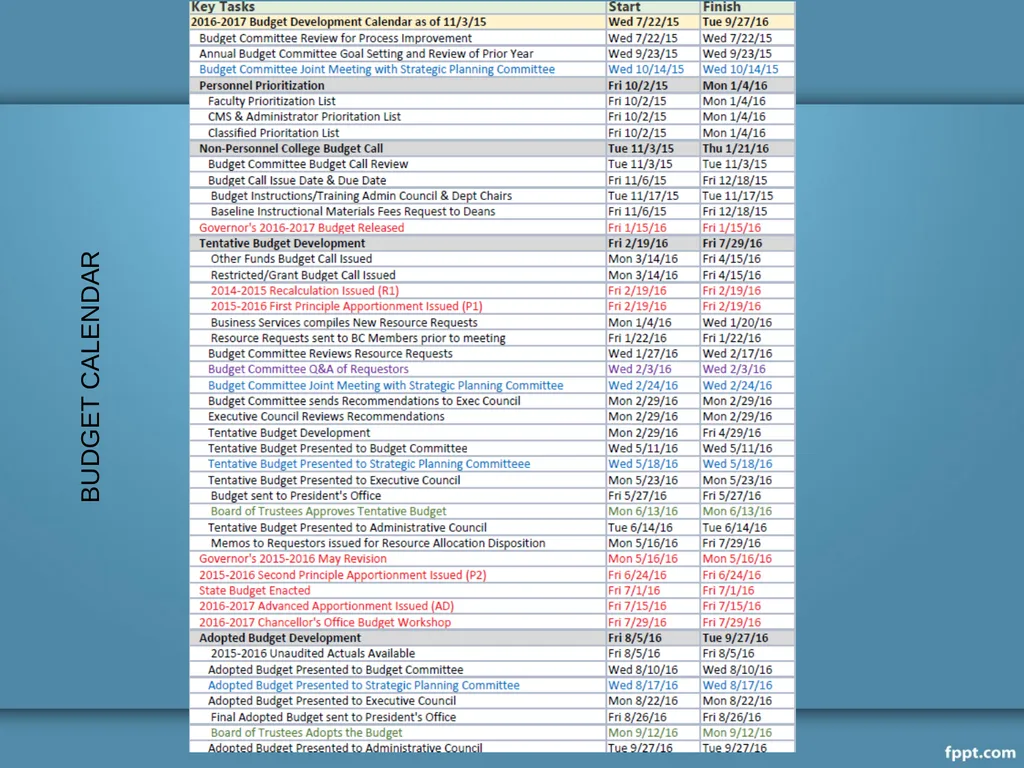Click the bold 'Tentative Budget Development' section heading
1024x768 pixels.
point(282,243)
